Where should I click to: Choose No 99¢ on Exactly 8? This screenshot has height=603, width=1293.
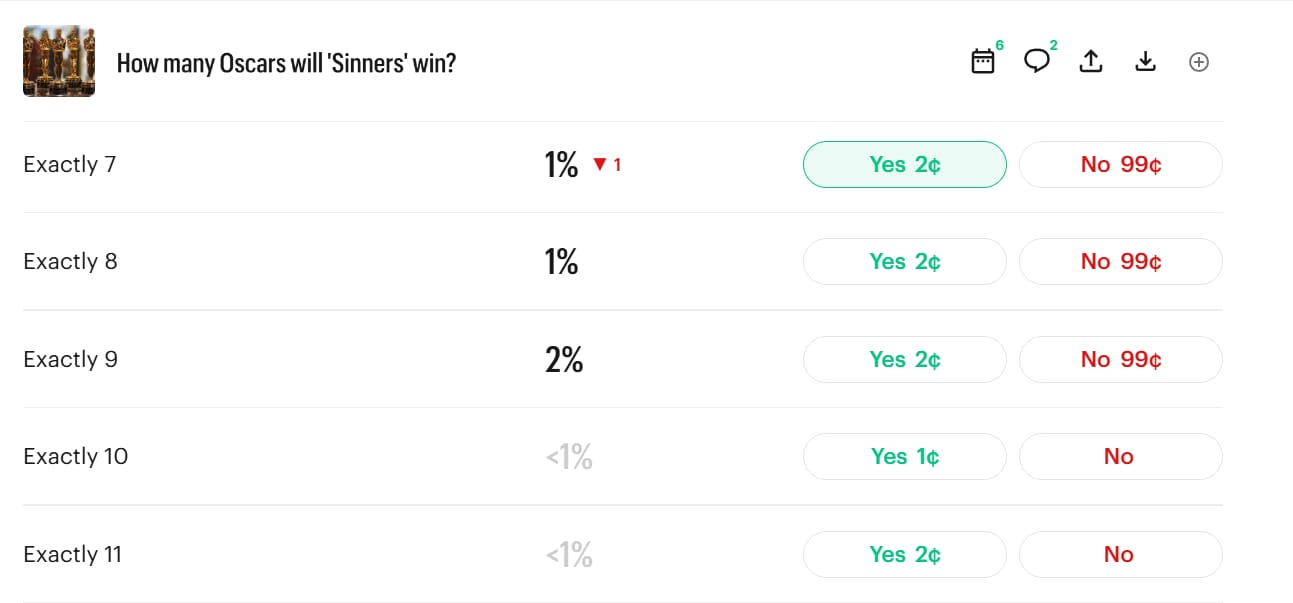point(1120,262)
